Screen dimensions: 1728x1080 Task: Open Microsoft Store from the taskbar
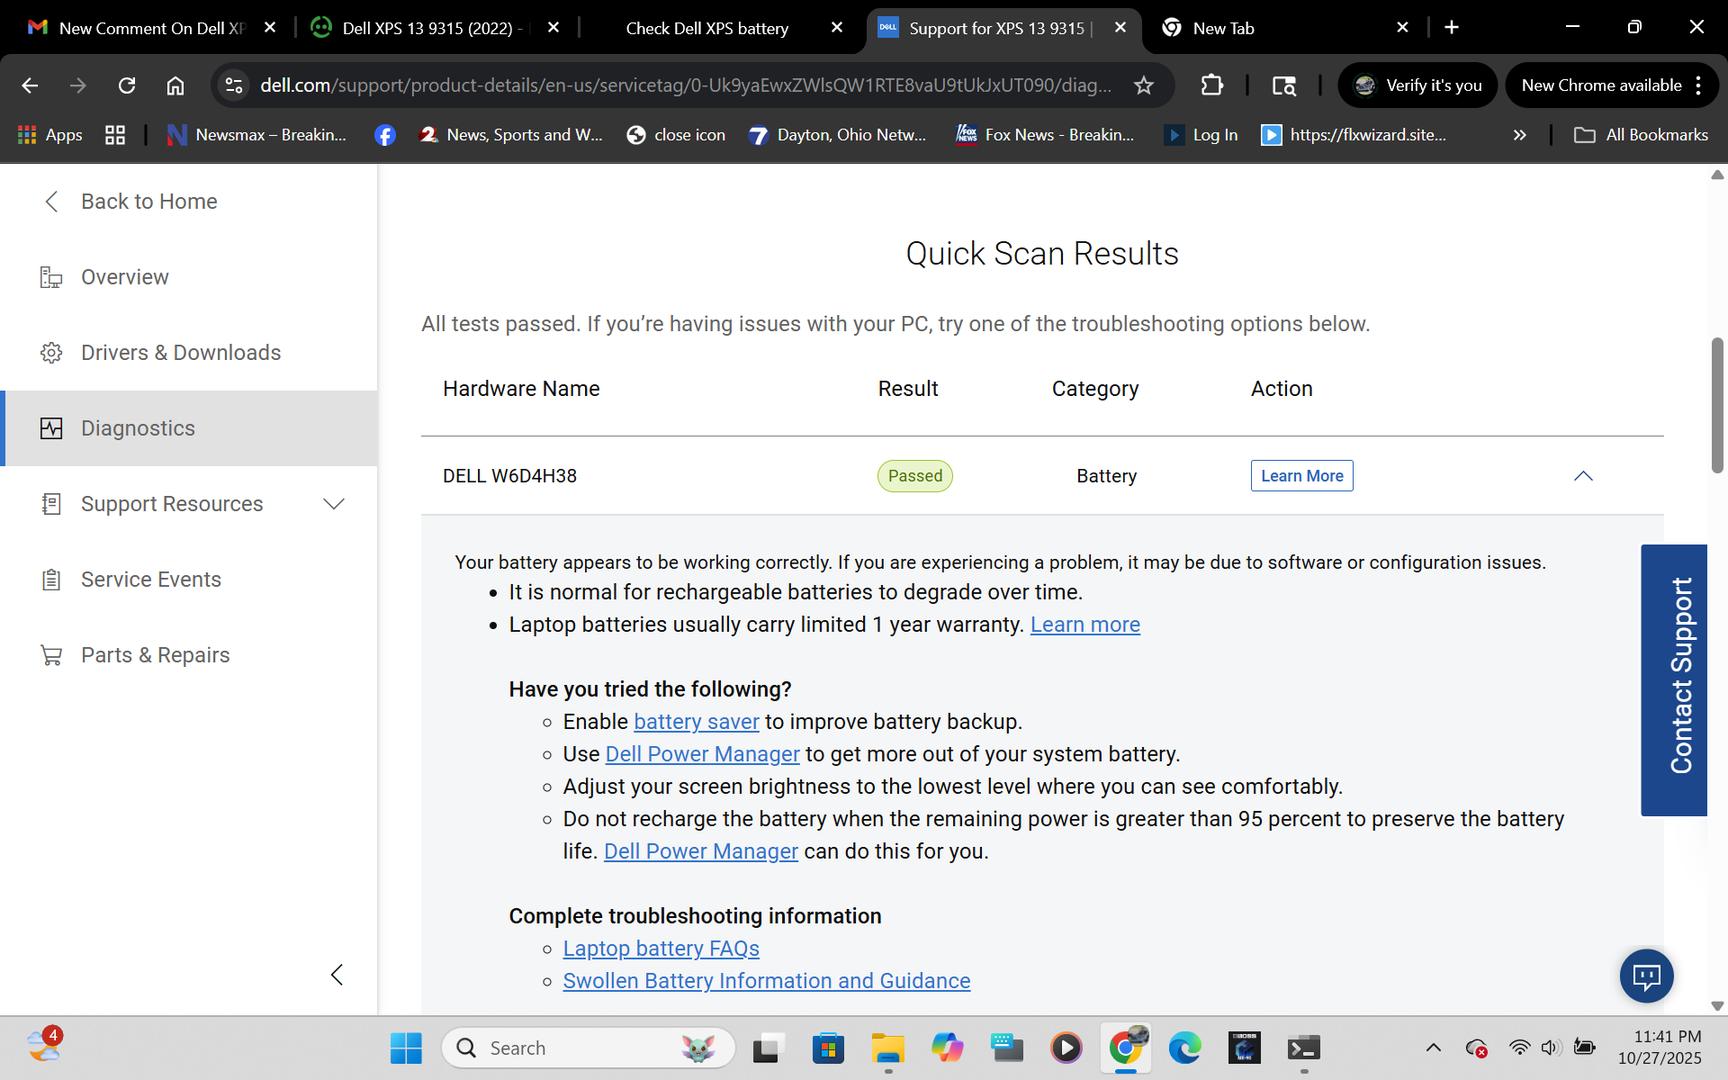(x=828, y=1048)
